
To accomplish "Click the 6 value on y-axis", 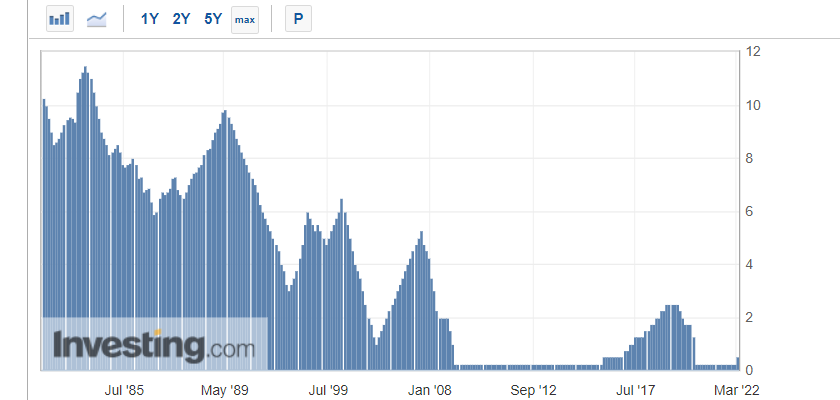I will point(750,212).
